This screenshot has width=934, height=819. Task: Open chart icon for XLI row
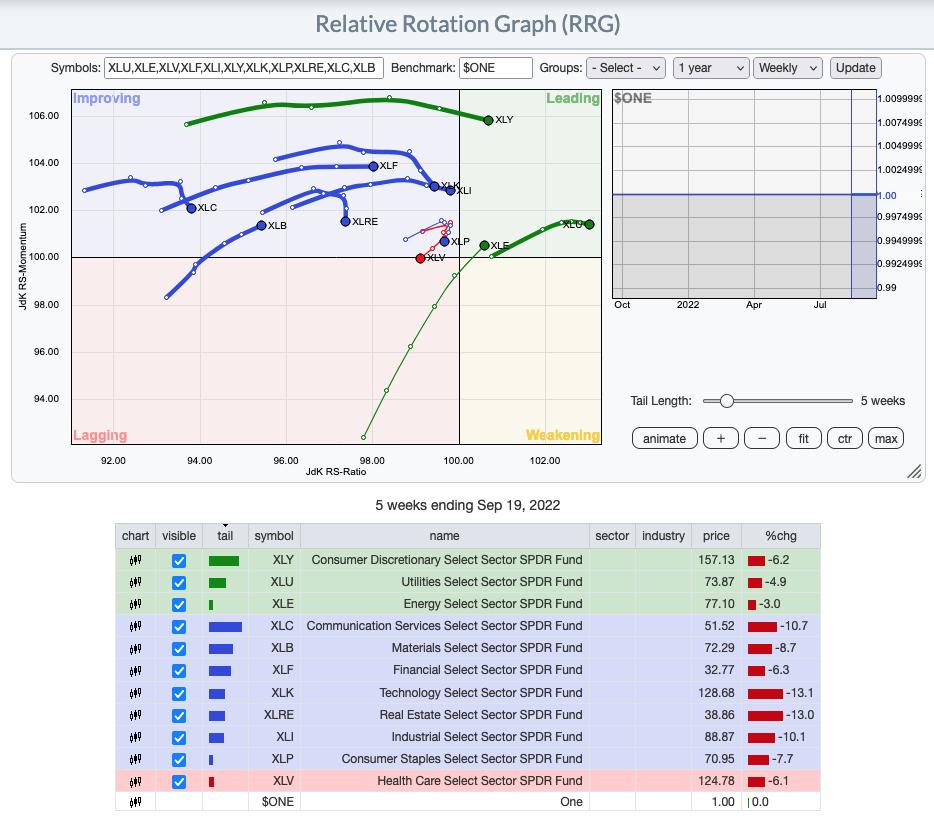(x=135, y=737)
